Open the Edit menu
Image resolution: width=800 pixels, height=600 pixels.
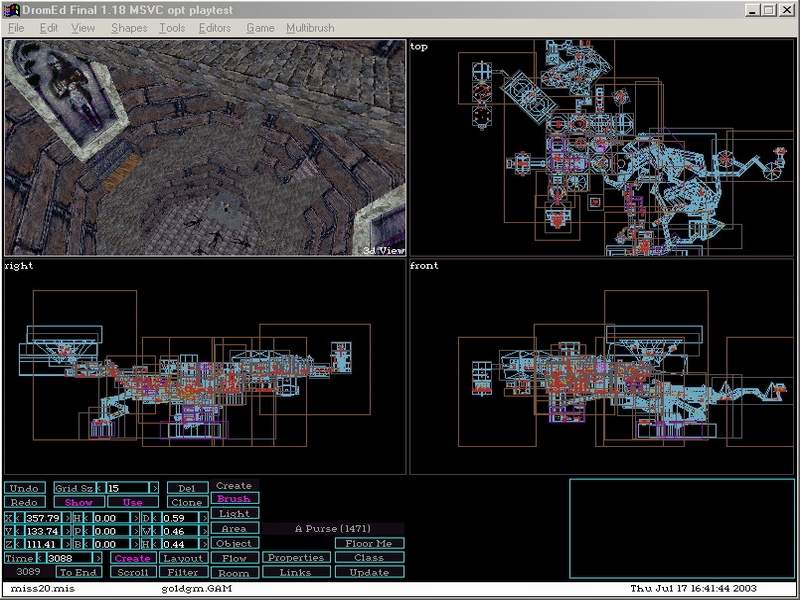point(48,28)
